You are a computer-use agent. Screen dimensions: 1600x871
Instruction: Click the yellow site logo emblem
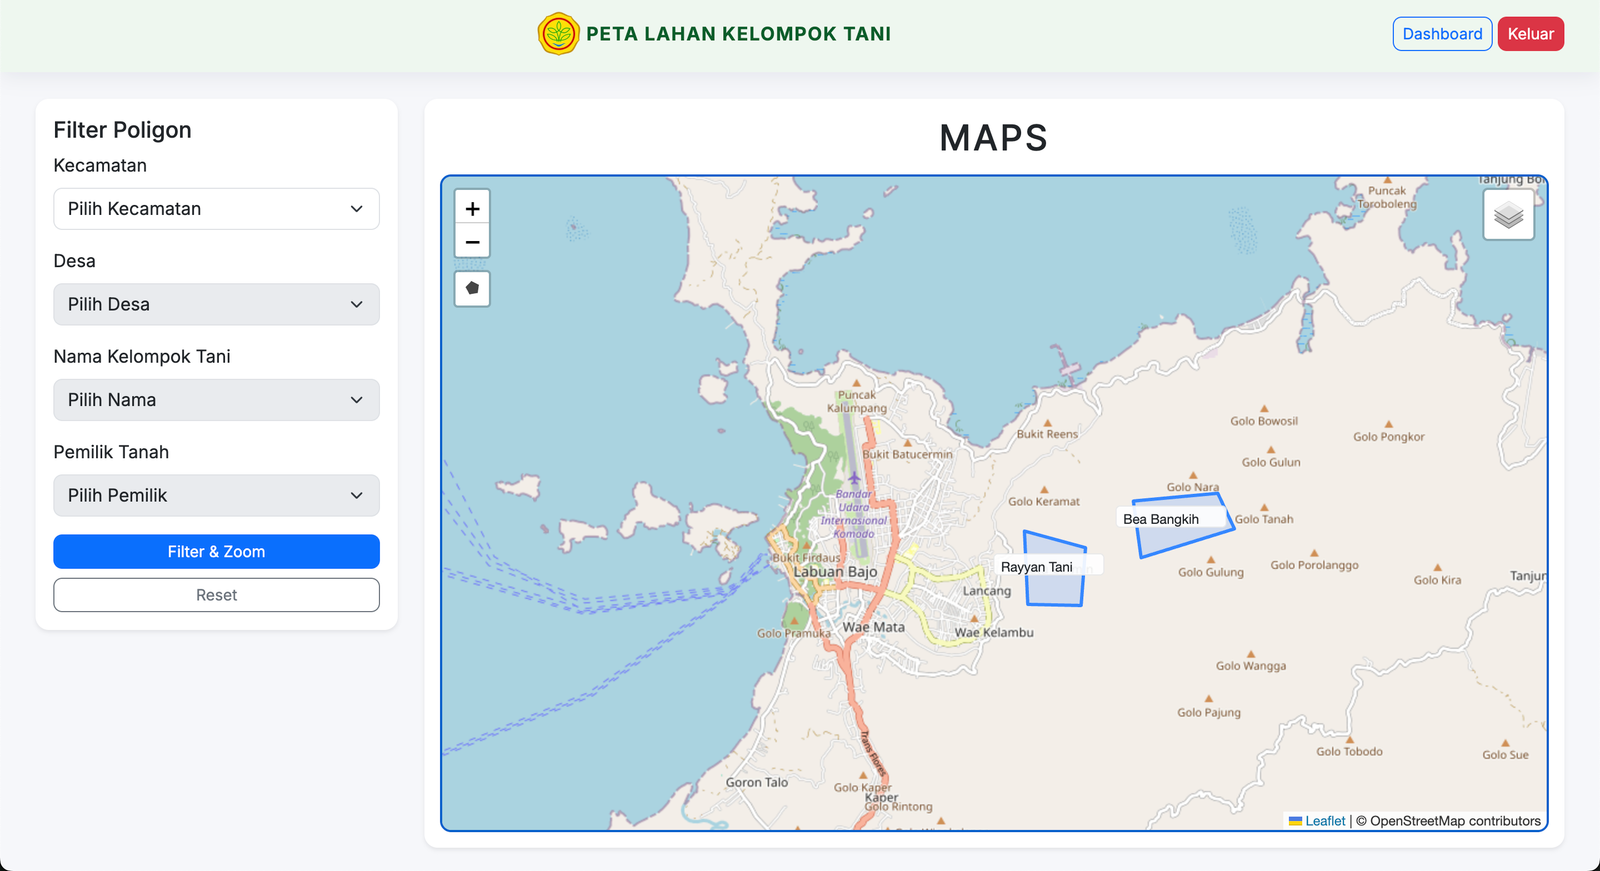(x=558, y=34)
